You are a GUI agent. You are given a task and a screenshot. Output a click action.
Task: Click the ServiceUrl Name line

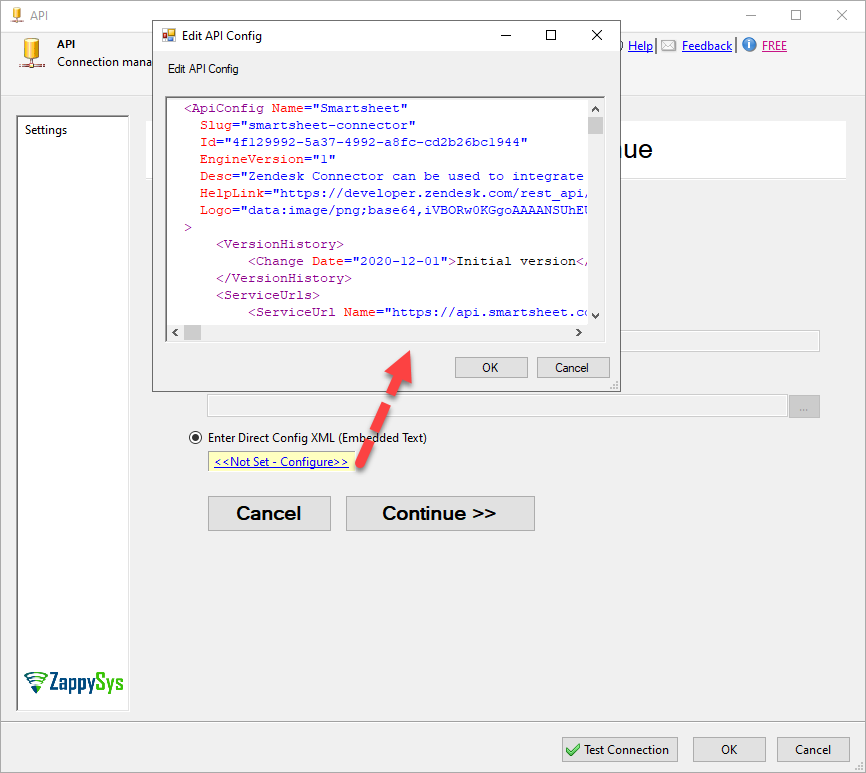(417, 312)
